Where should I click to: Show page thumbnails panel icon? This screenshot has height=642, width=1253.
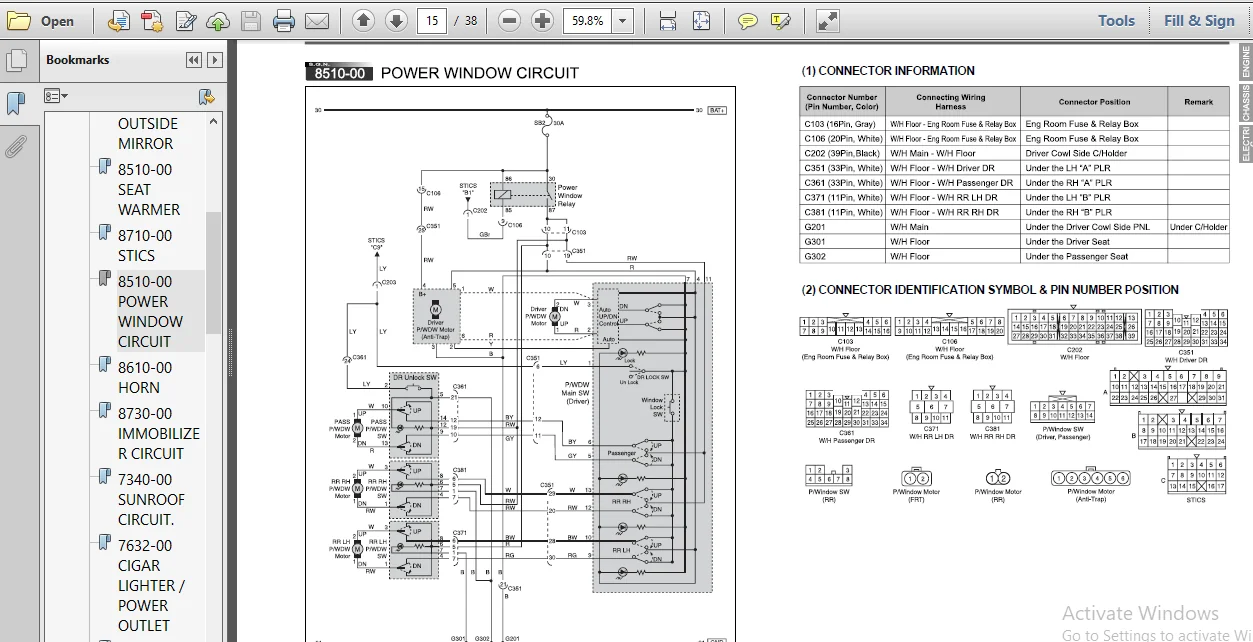[x=16, y=61]
